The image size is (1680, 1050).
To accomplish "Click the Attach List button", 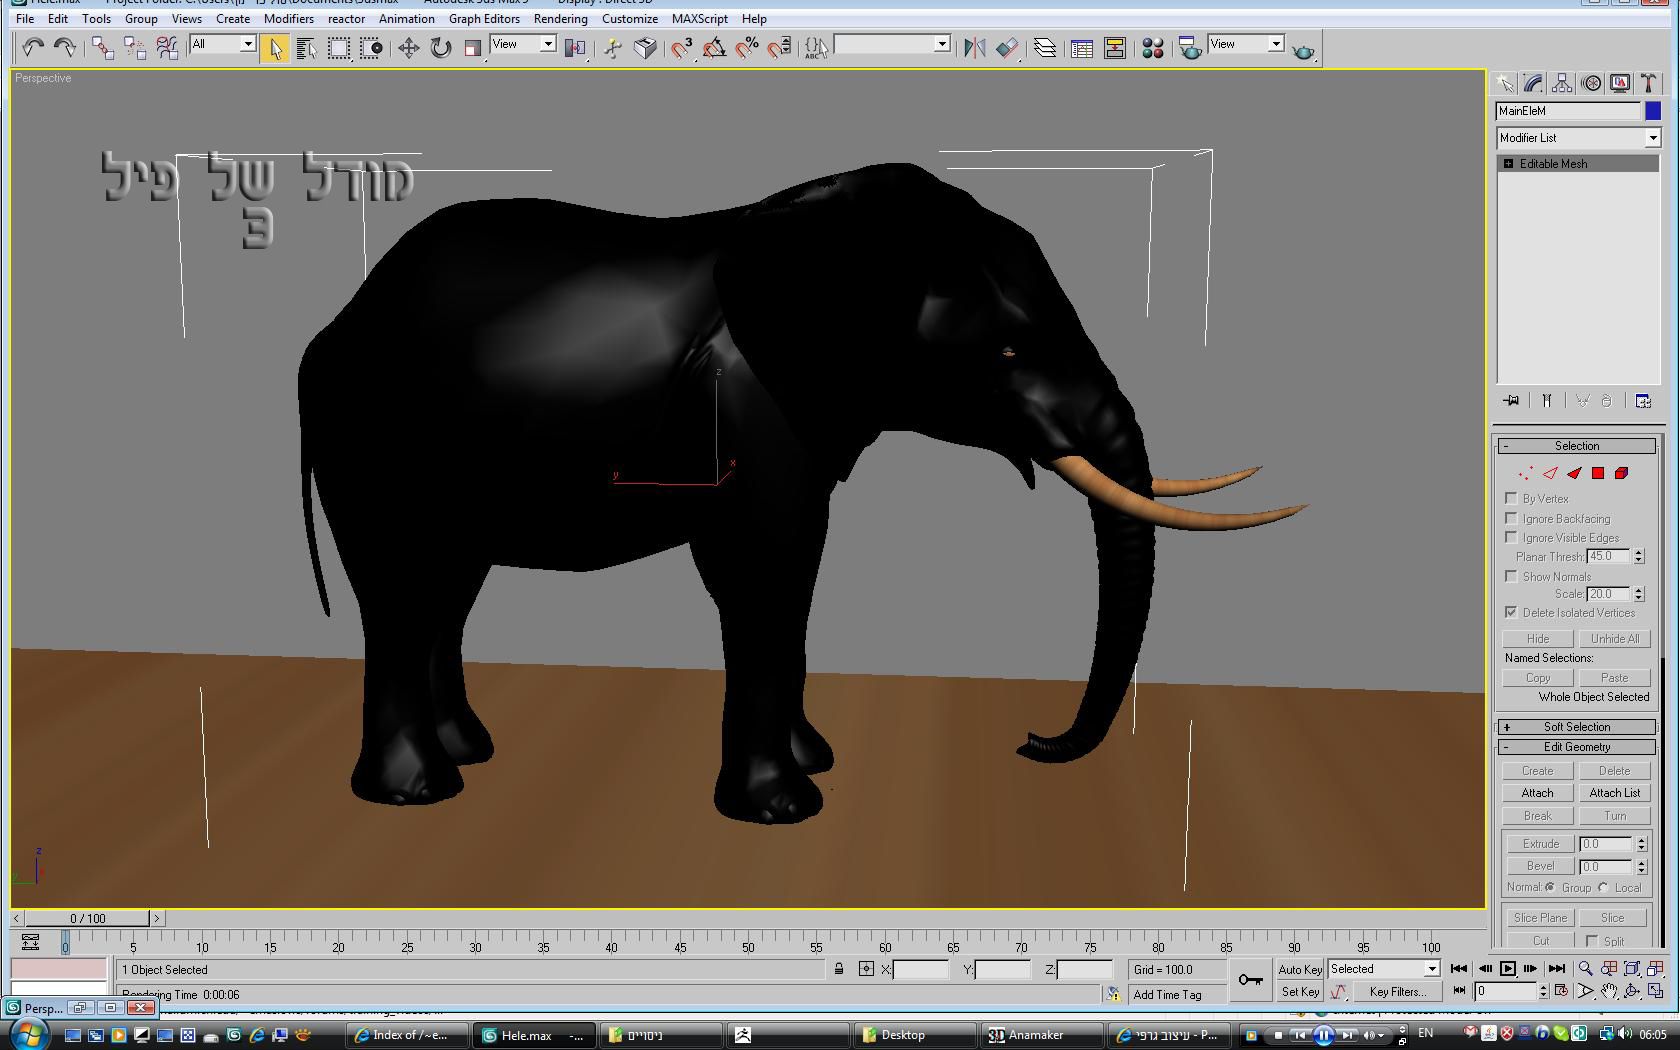I will [1614, 793].
